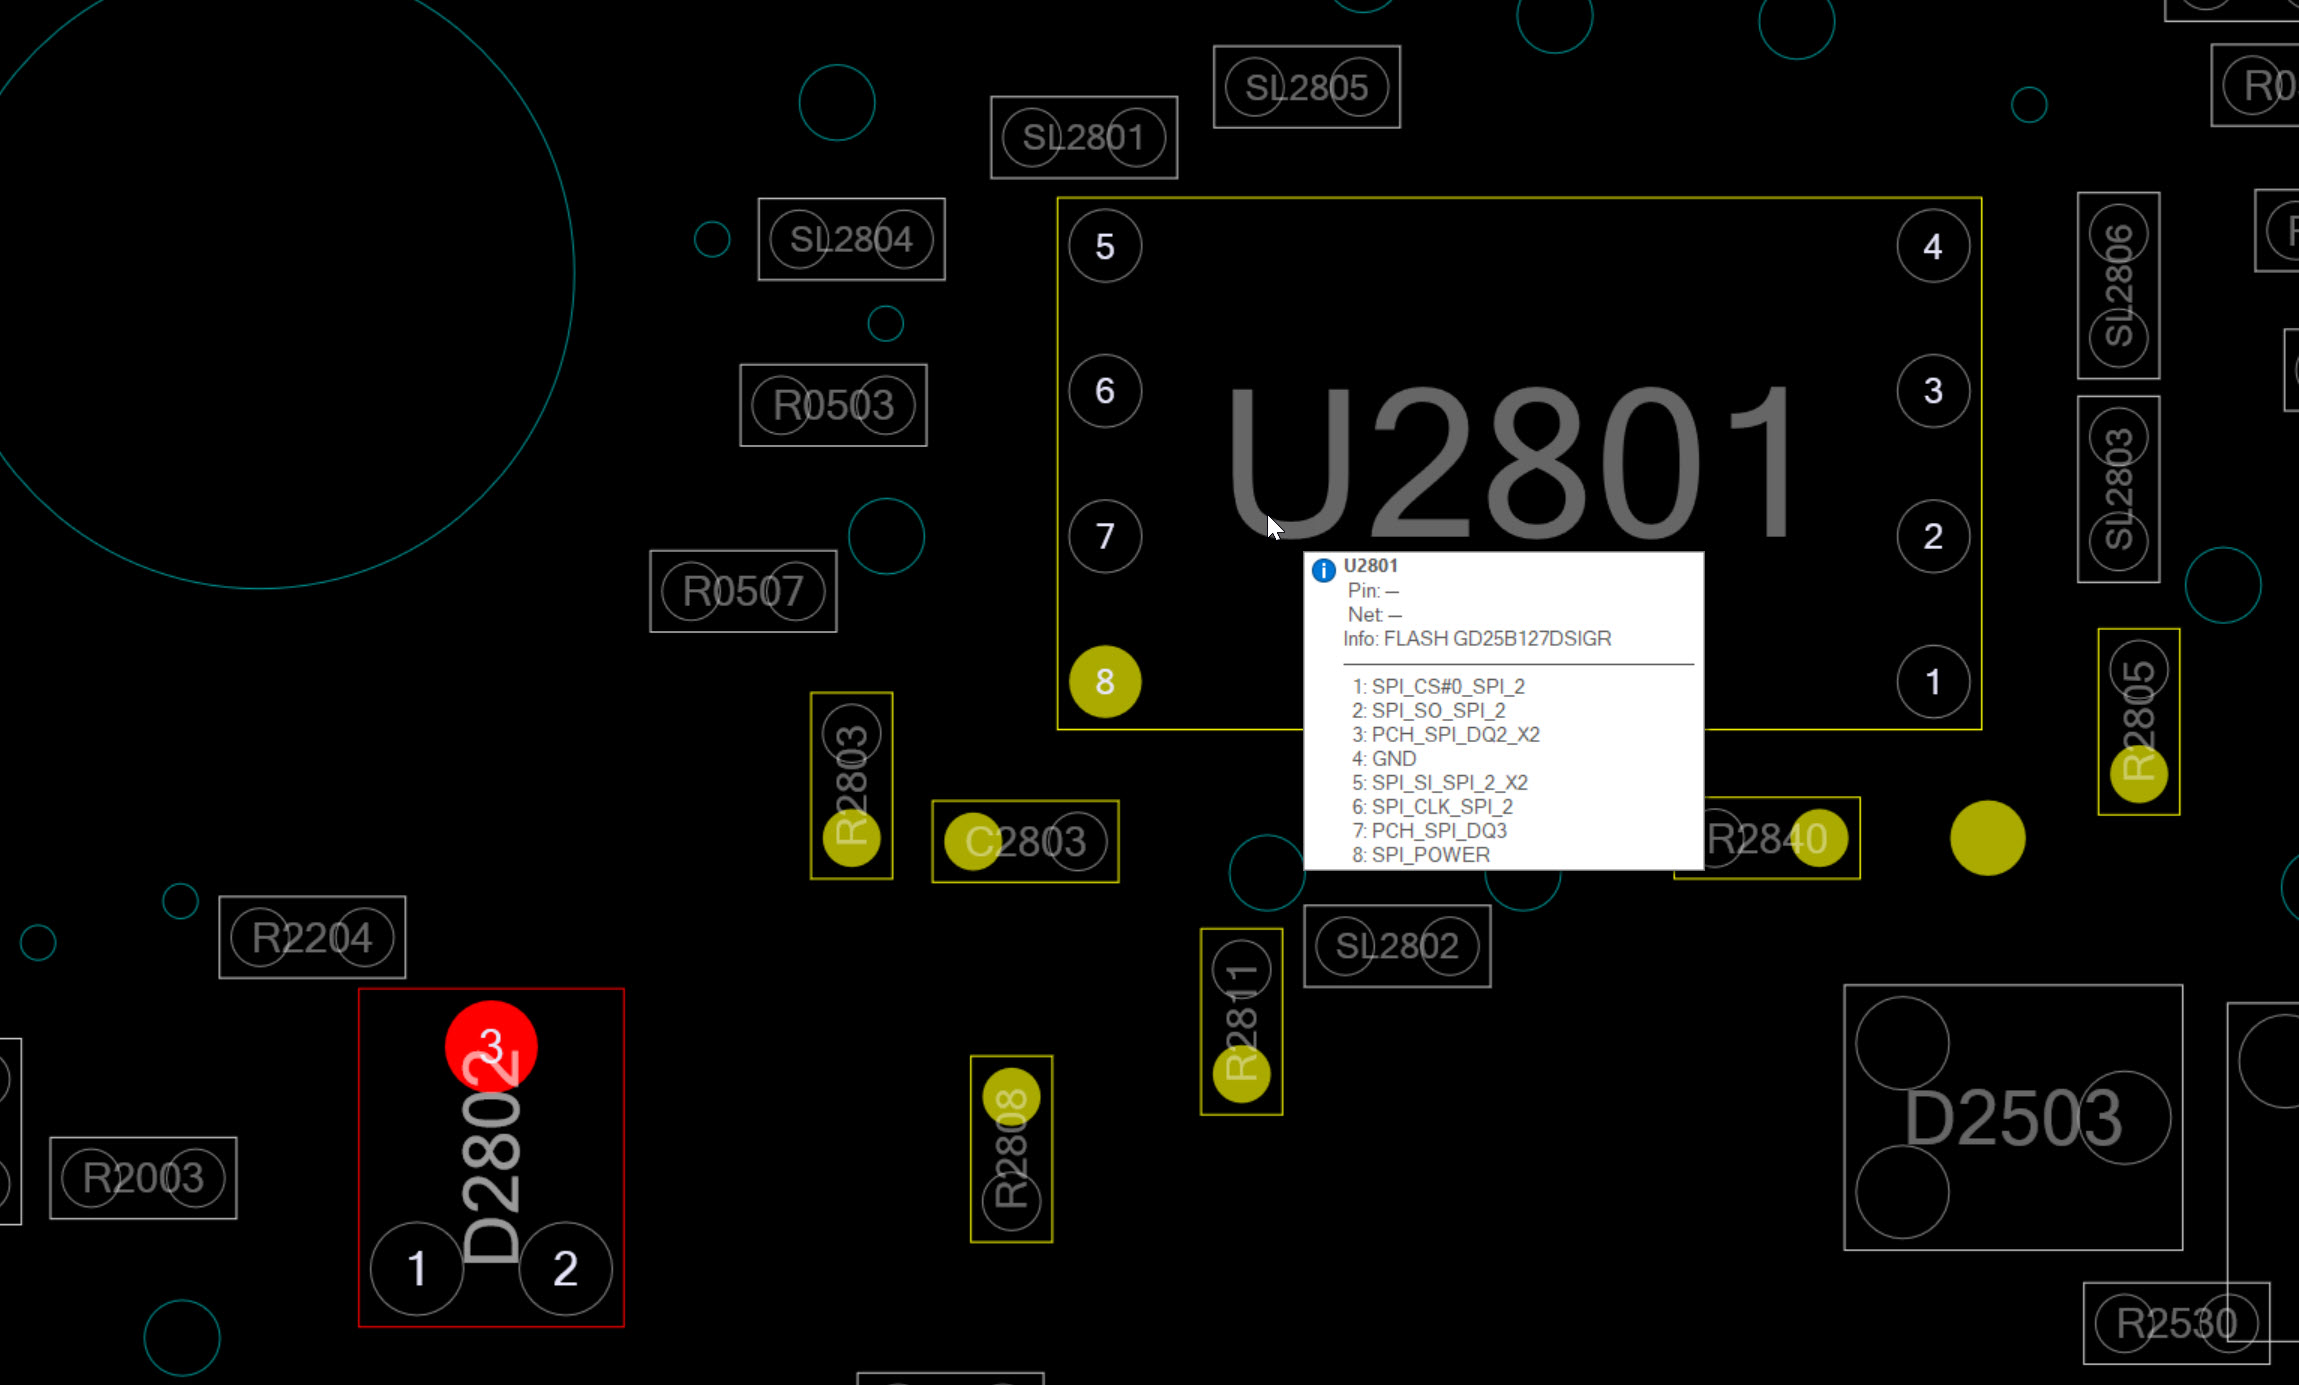Select component SL2805
The width and height of the screenshot is (2299, 1385).
click(1306, 87)
